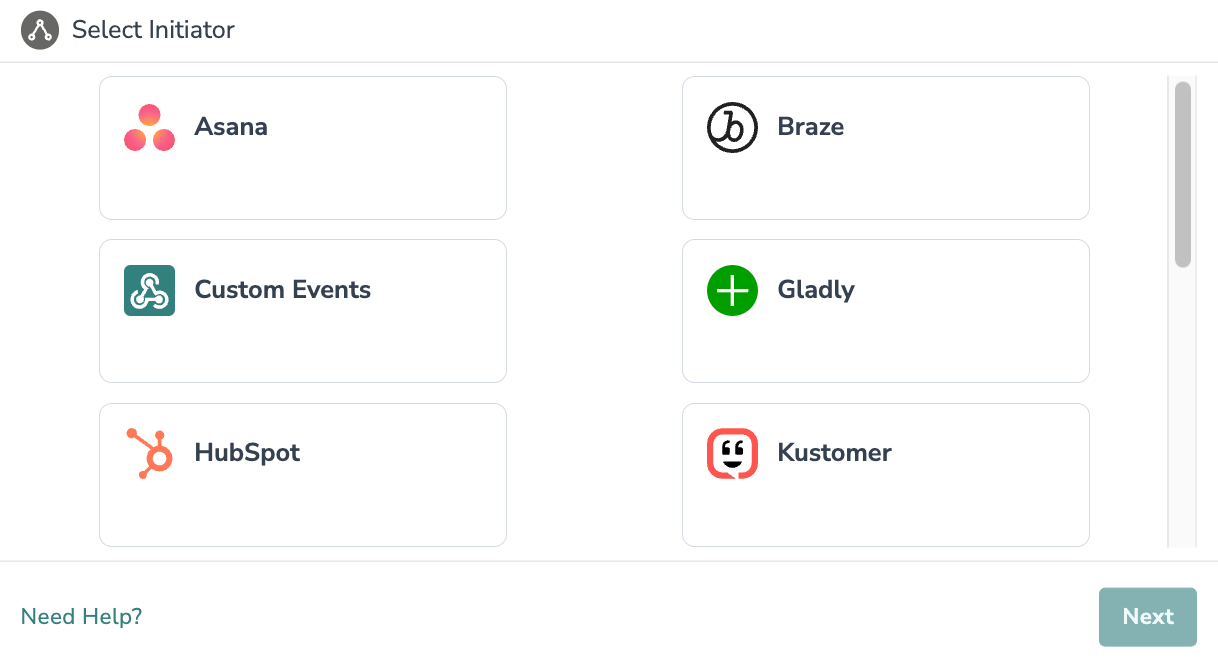Click the Custom Events webhook icon
1218x668 pixels.
pos(149,290)
